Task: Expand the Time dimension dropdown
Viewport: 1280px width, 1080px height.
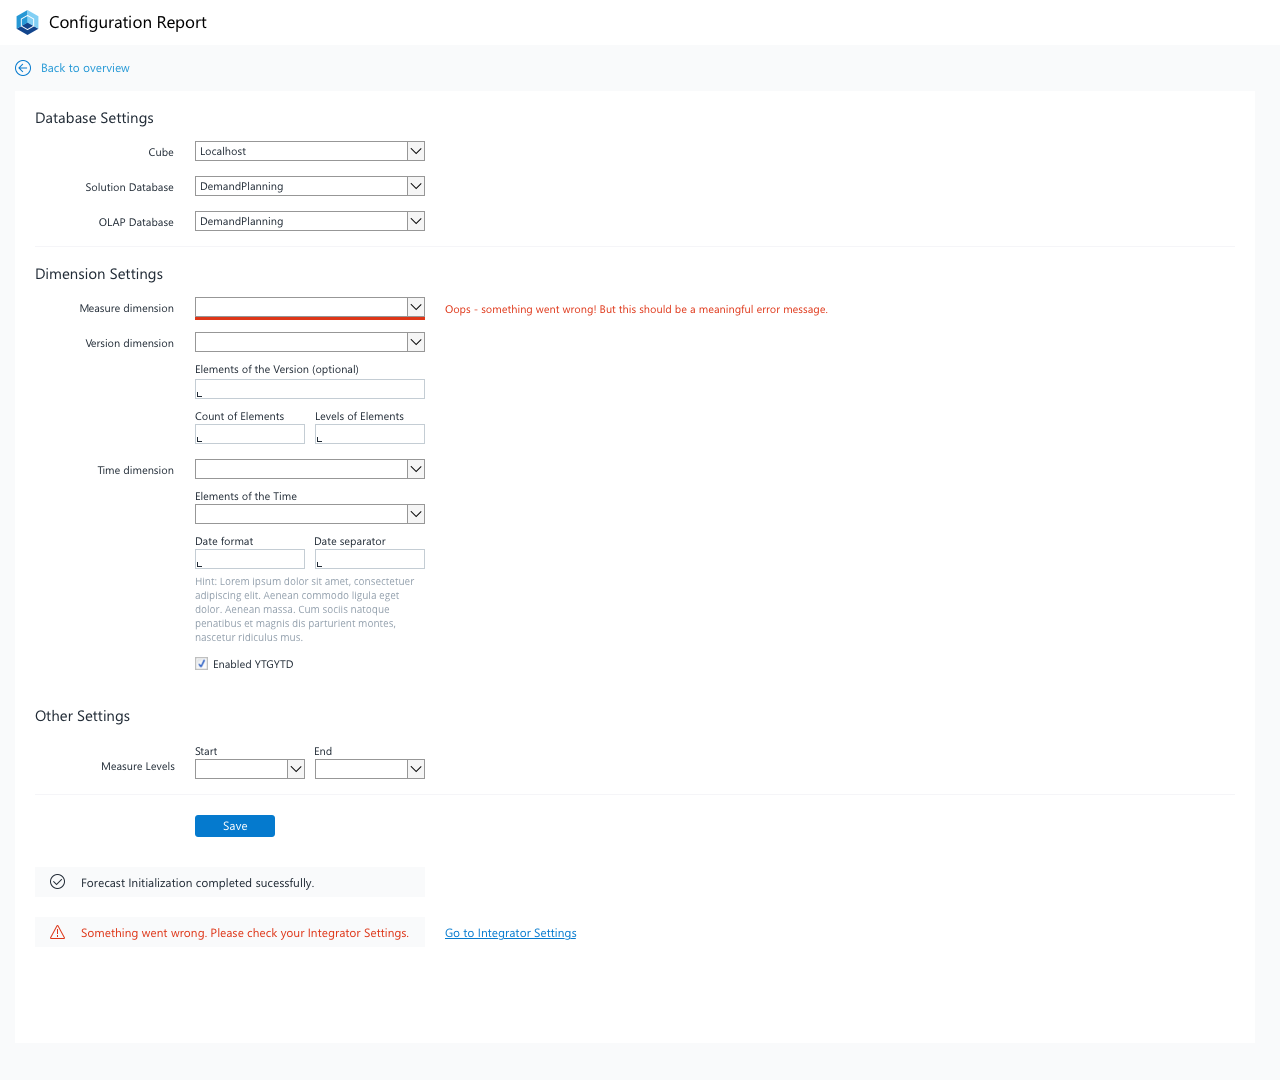Action: [310, 469]
